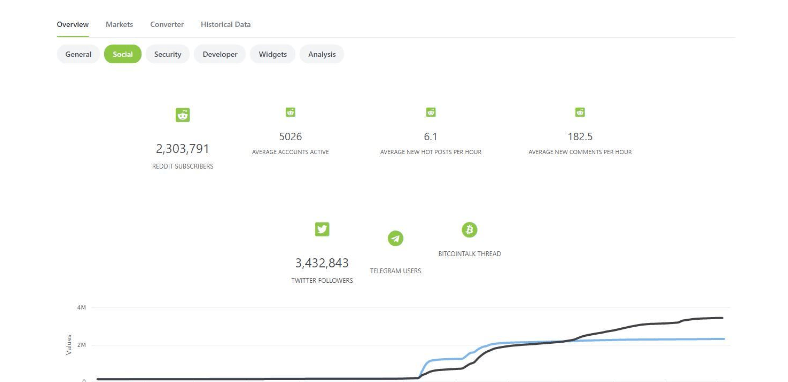Open the Overview tab
Image resolution: width=788 pixels, height=382 pixels.
tap(72, 24)
